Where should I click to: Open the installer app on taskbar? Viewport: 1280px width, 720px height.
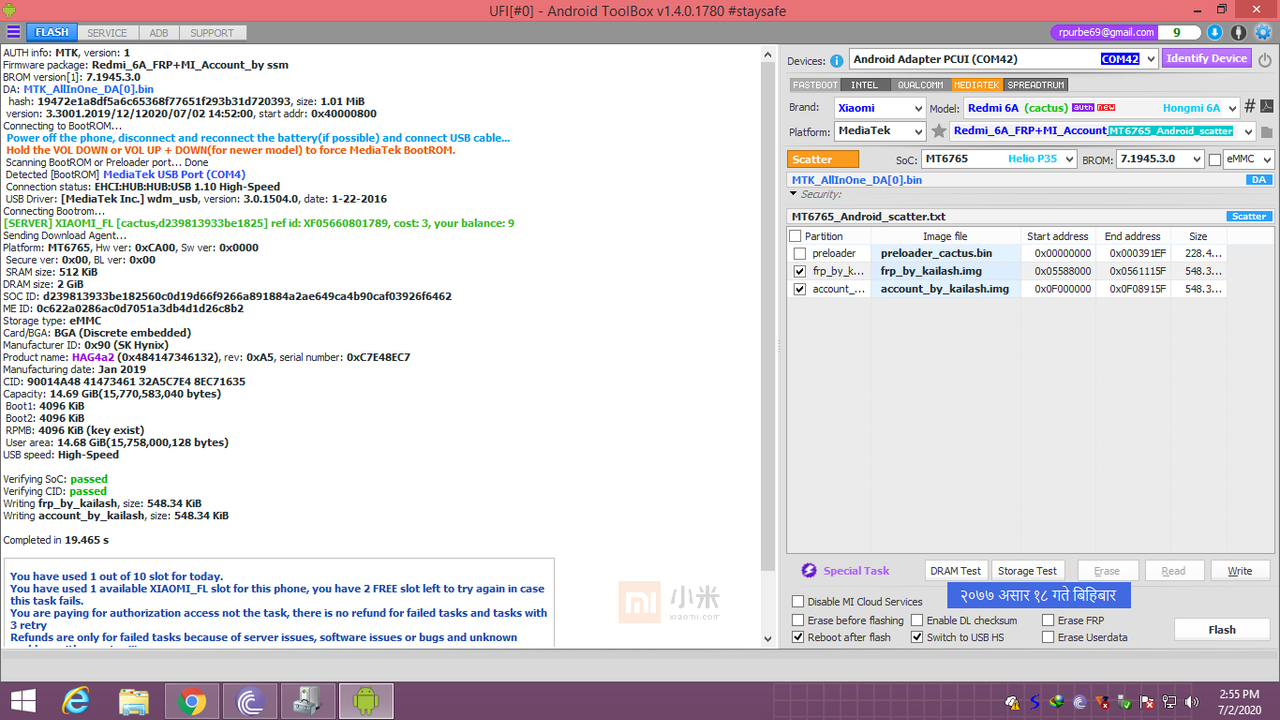pos(307,702)
